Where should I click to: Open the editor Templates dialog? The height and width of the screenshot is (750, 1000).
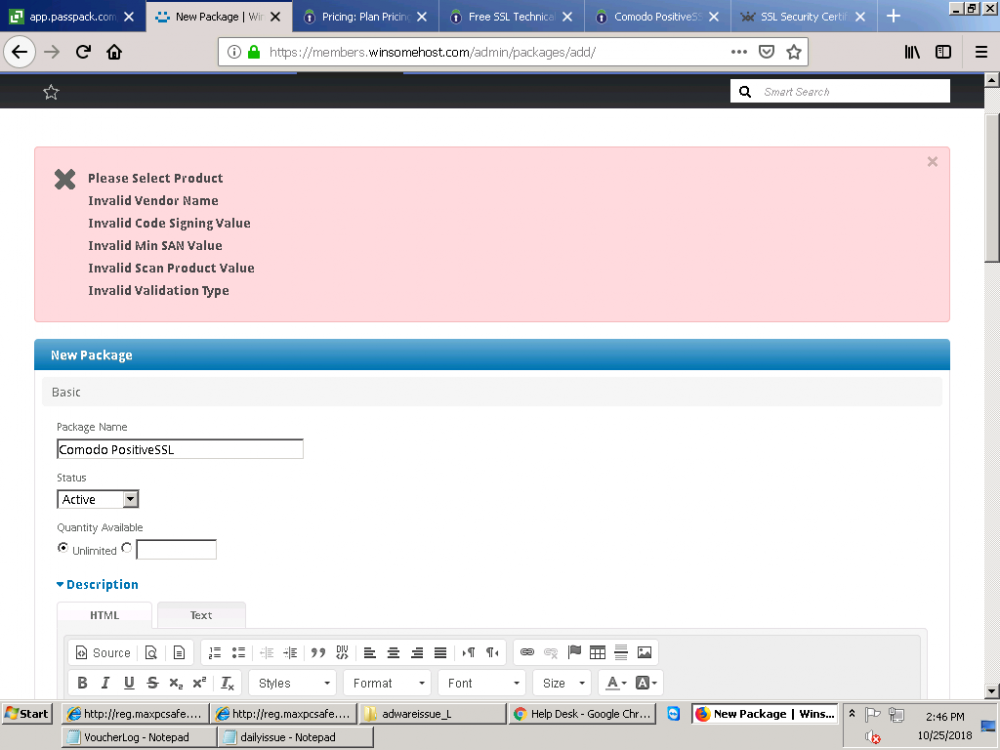179,652
